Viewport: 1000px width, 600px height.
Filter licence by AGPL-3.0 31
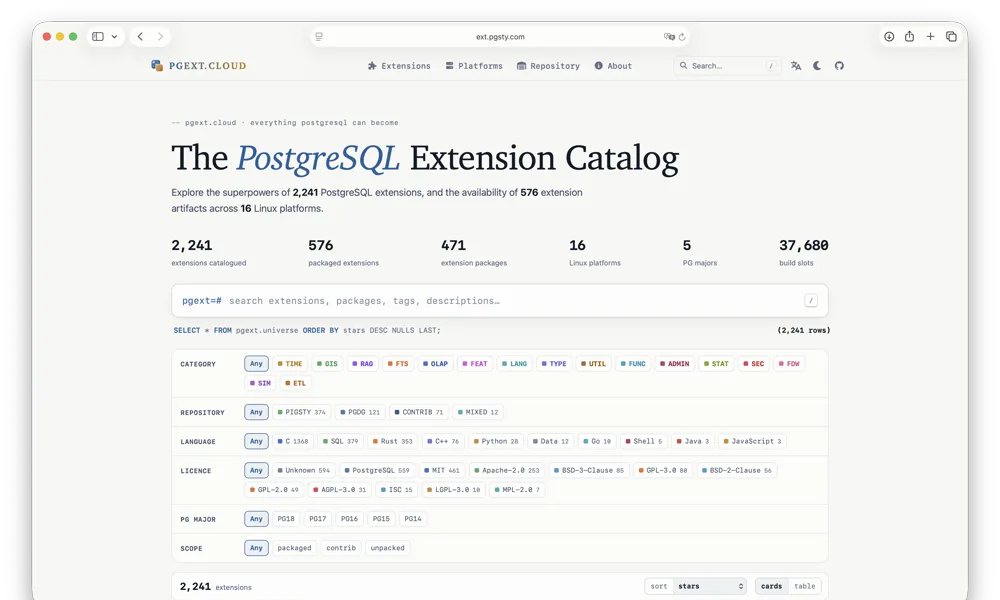[339, 490]
